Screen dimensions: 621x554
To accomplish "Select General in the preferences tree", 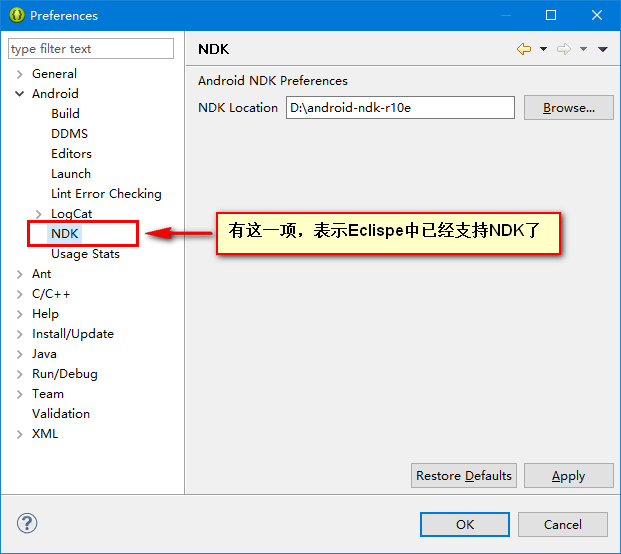I will [54, 74].
